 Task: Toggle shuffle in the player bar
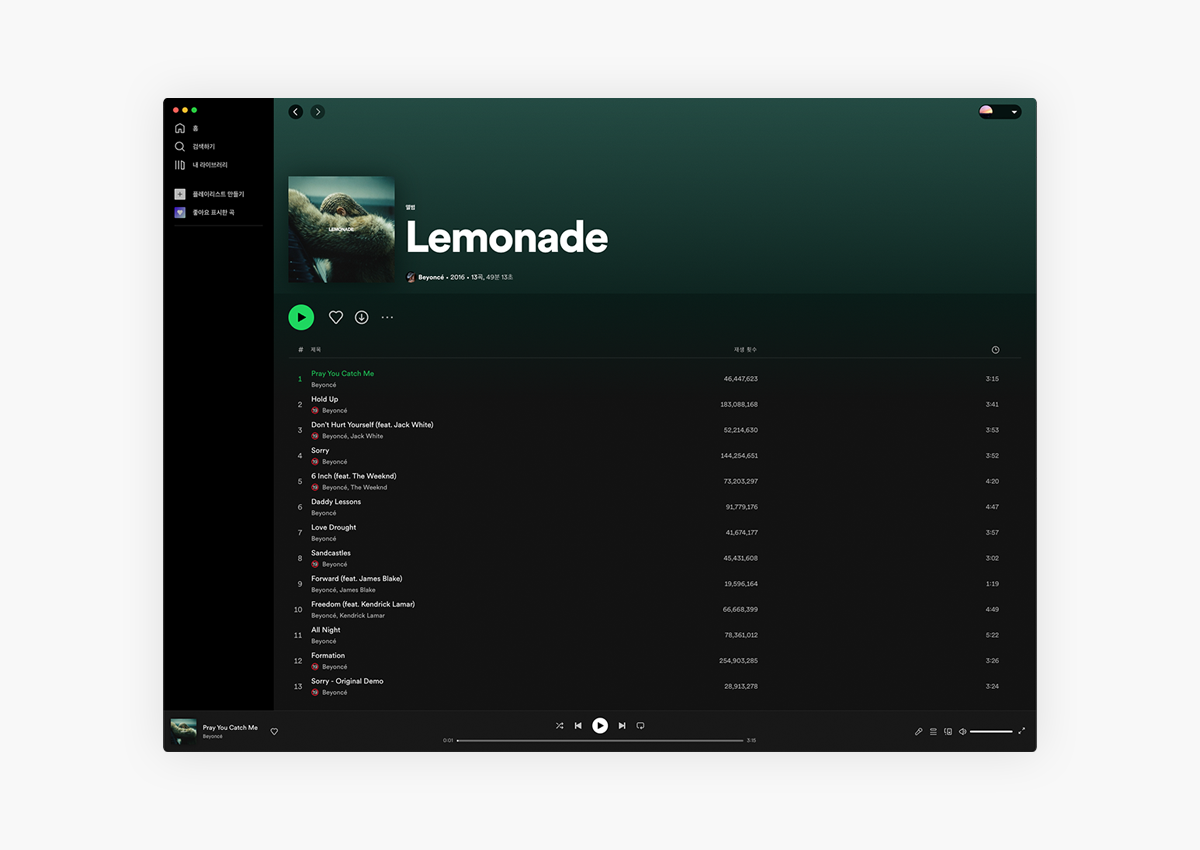(x=559, y=726)
